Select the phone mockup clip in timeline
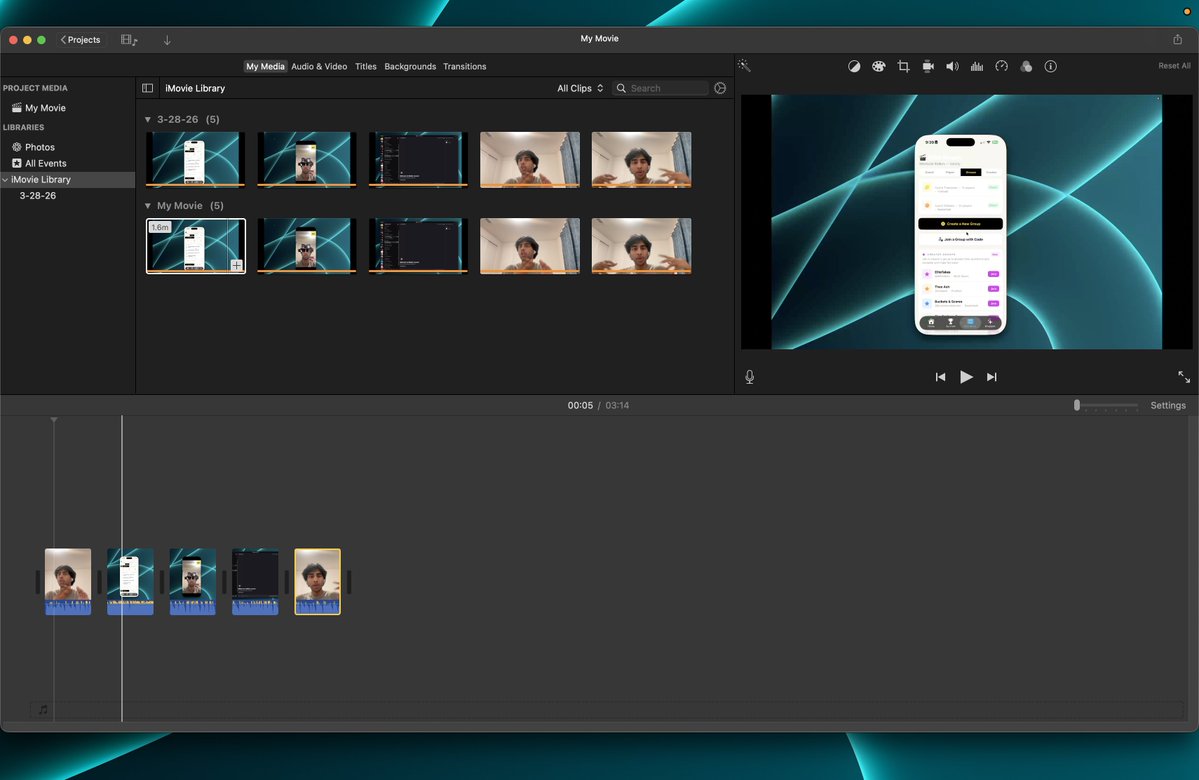This screenshot has height=780, width=1199. (x=130, y=581)
